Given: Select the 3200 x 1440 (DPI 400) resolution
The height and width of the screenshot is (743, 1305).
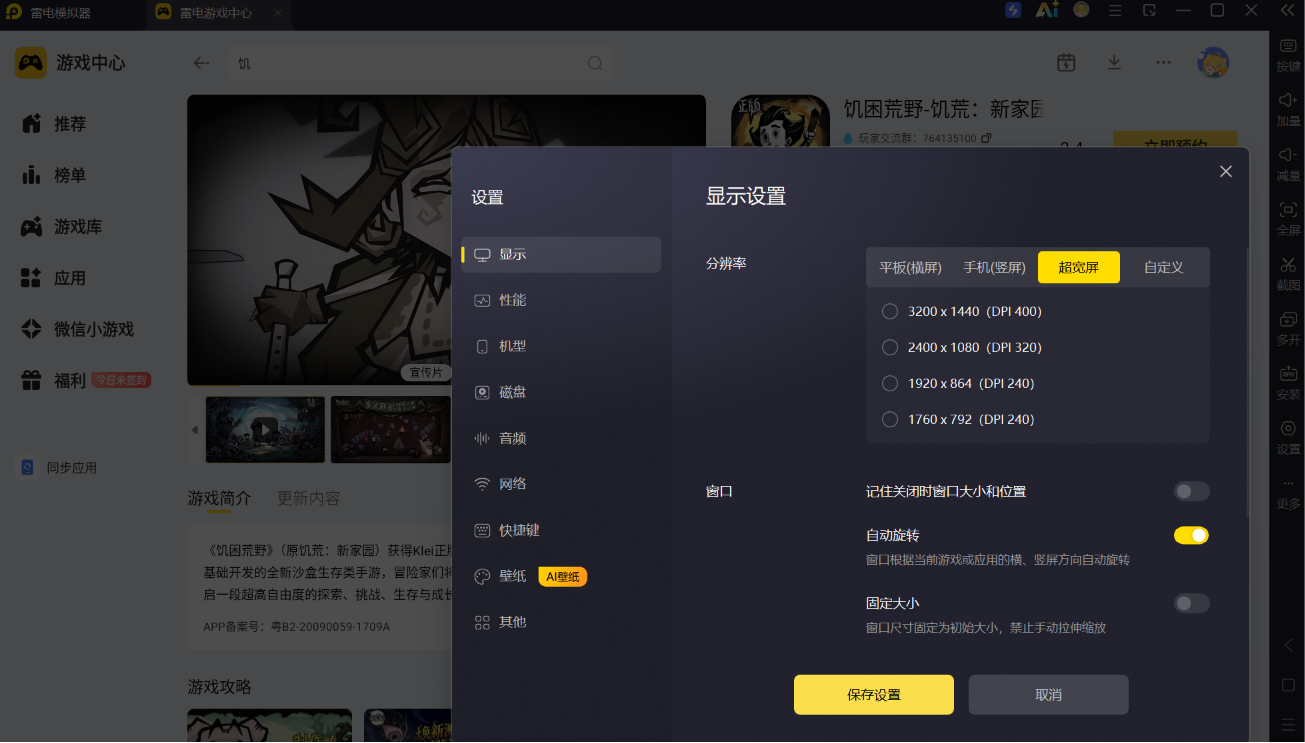Looking at the screenshot, I should pyautogui.click(x=962, y=312).
